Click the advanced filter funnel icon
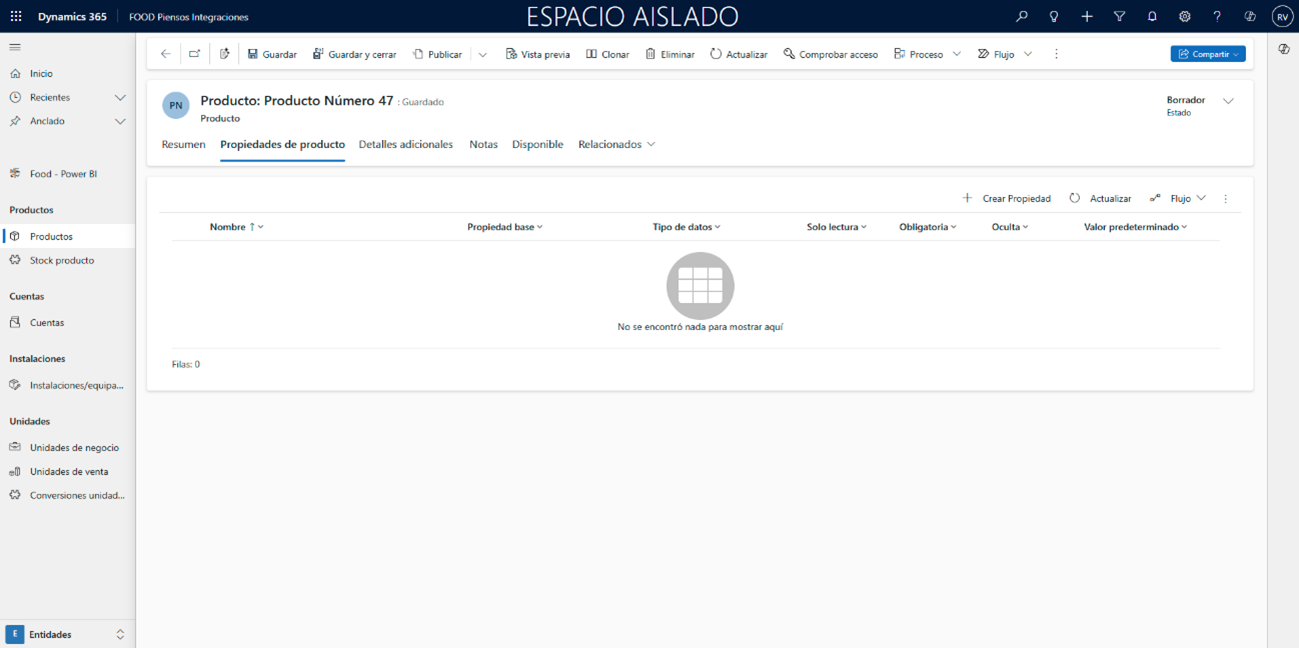Viewport: 1299px width, 648px height. [1119, 17]
